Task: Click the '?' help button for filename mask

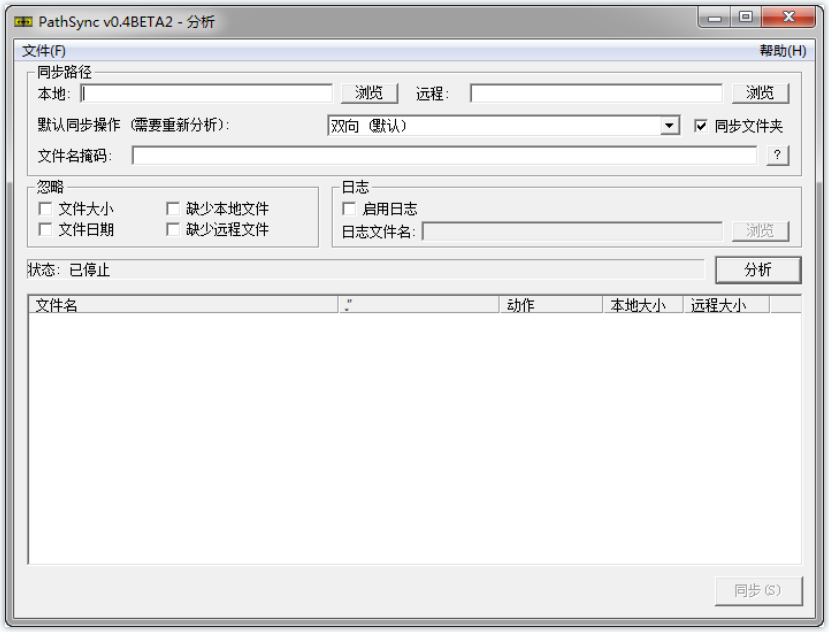Action: pos(777,155)
